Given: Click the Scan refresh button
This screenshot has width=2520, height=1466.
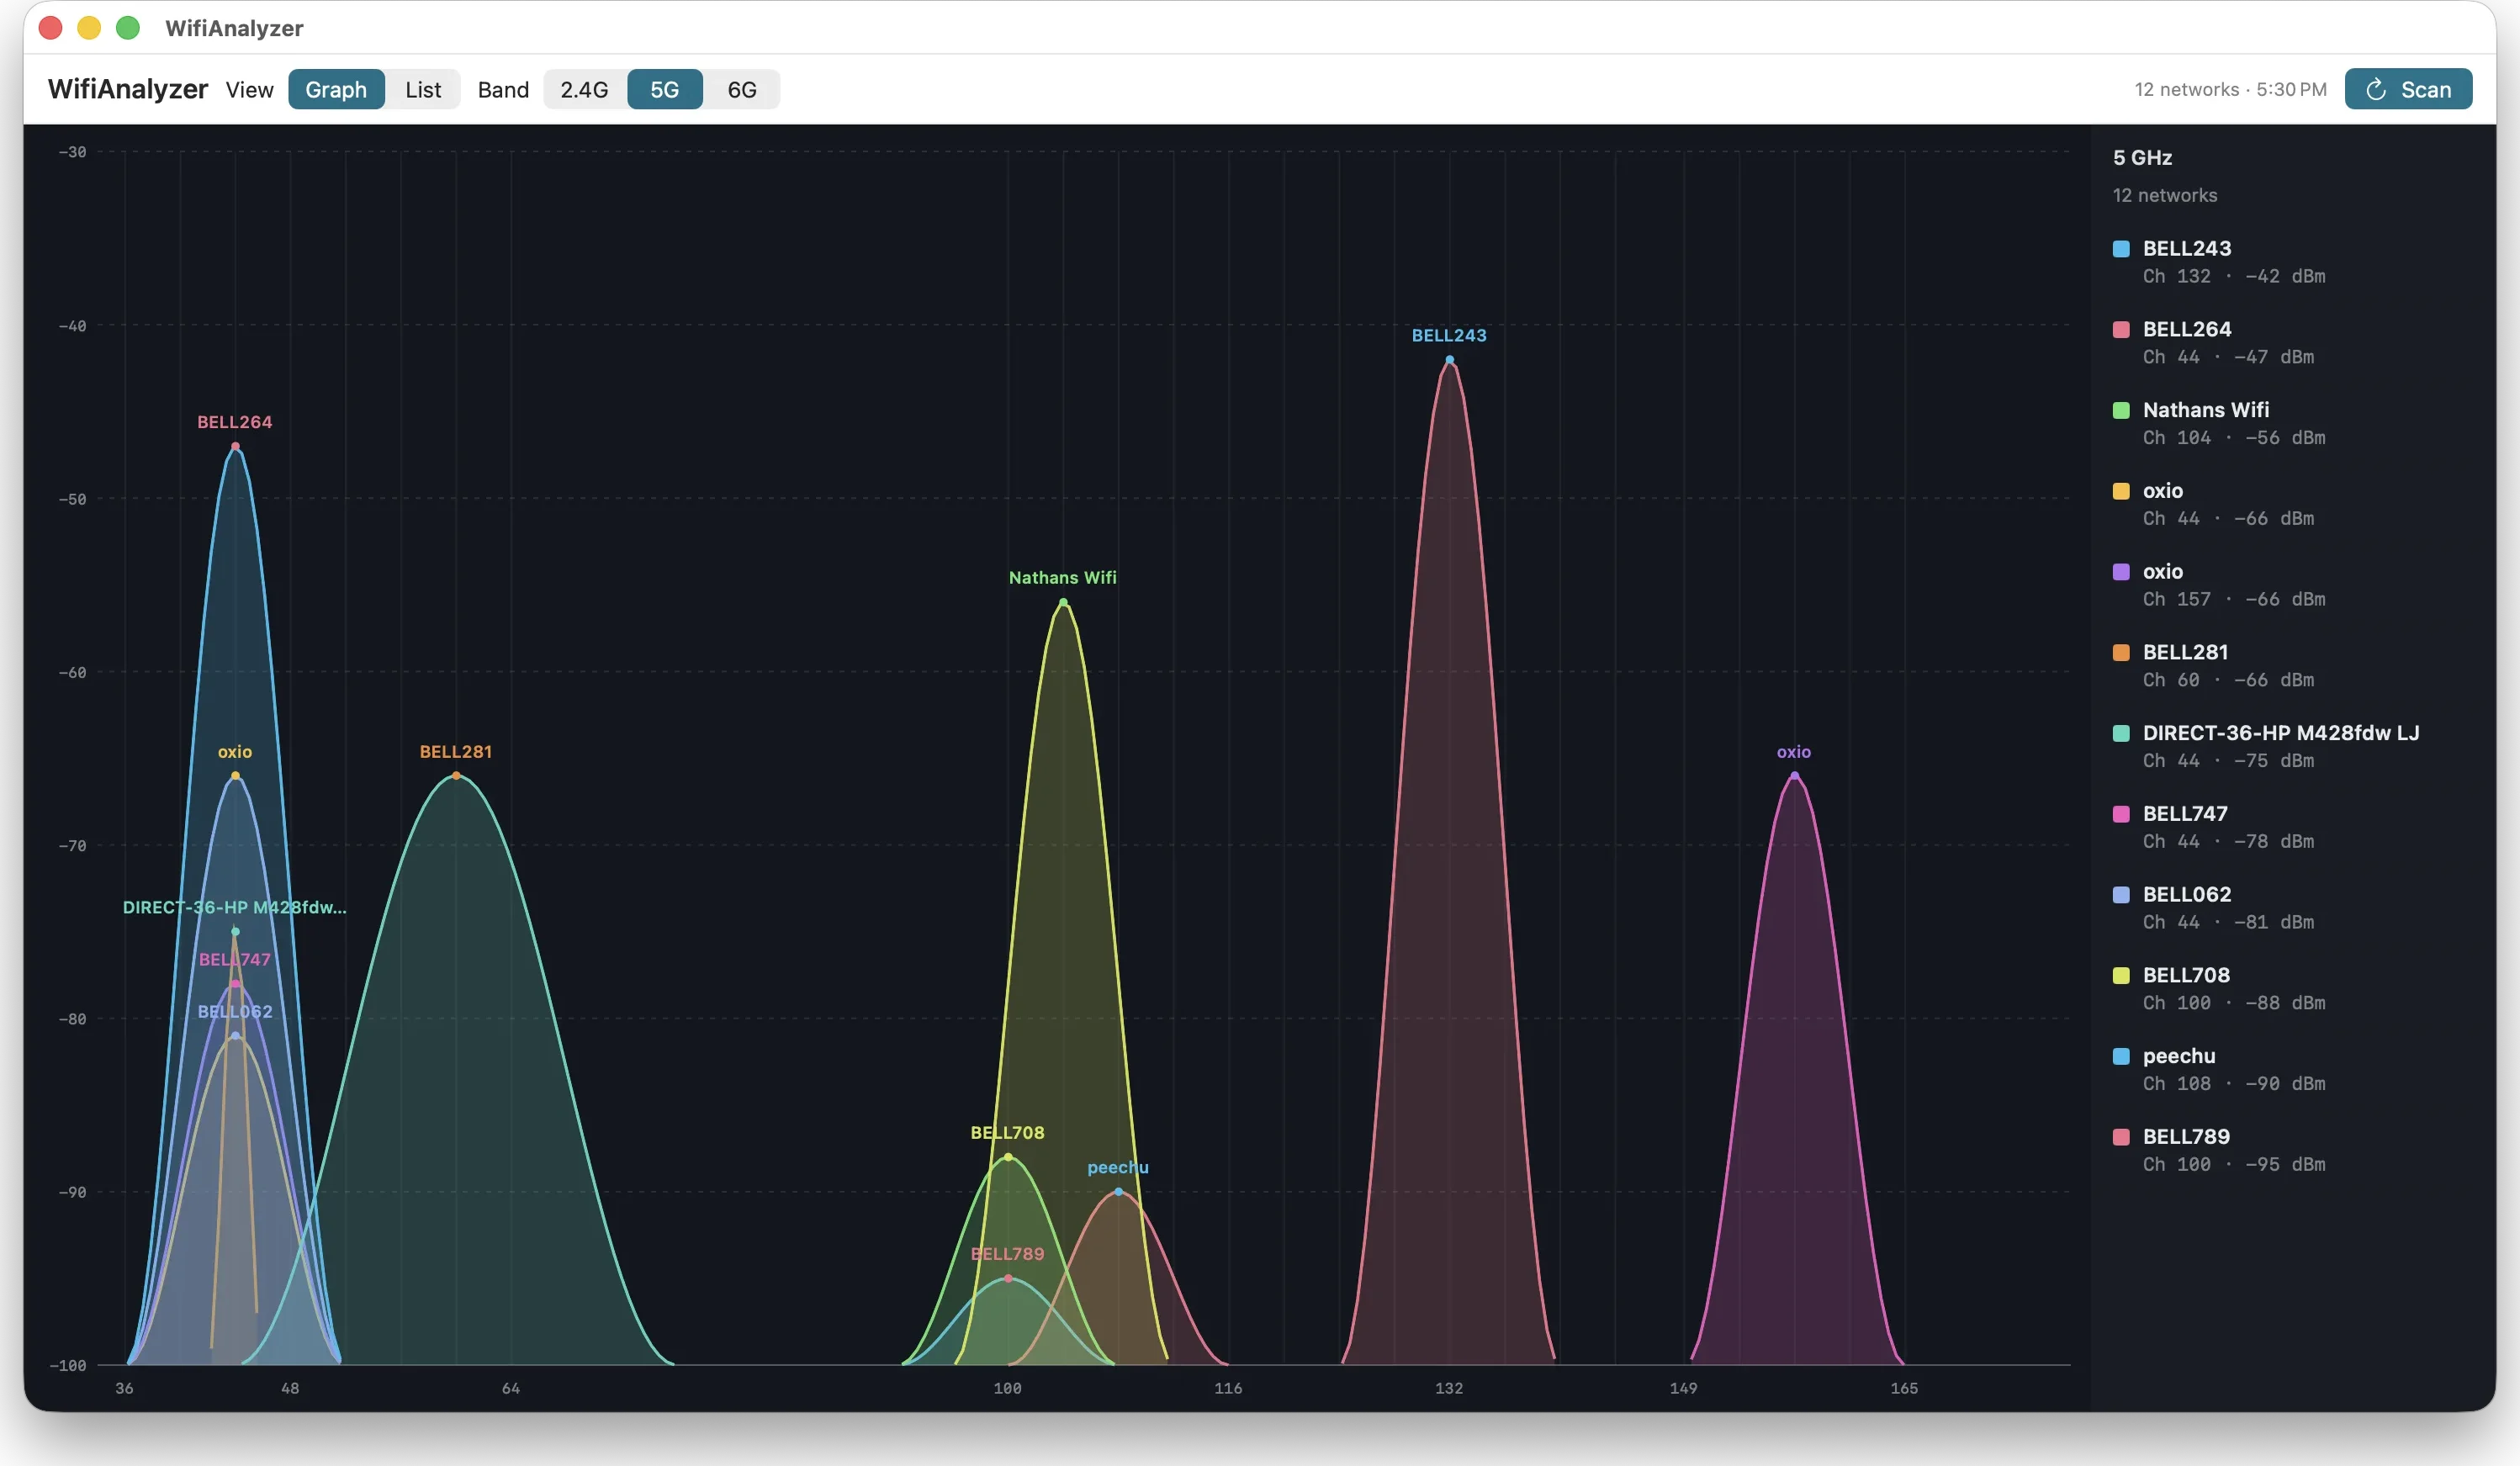Looking at the screenshot, I should (2407, 89).
